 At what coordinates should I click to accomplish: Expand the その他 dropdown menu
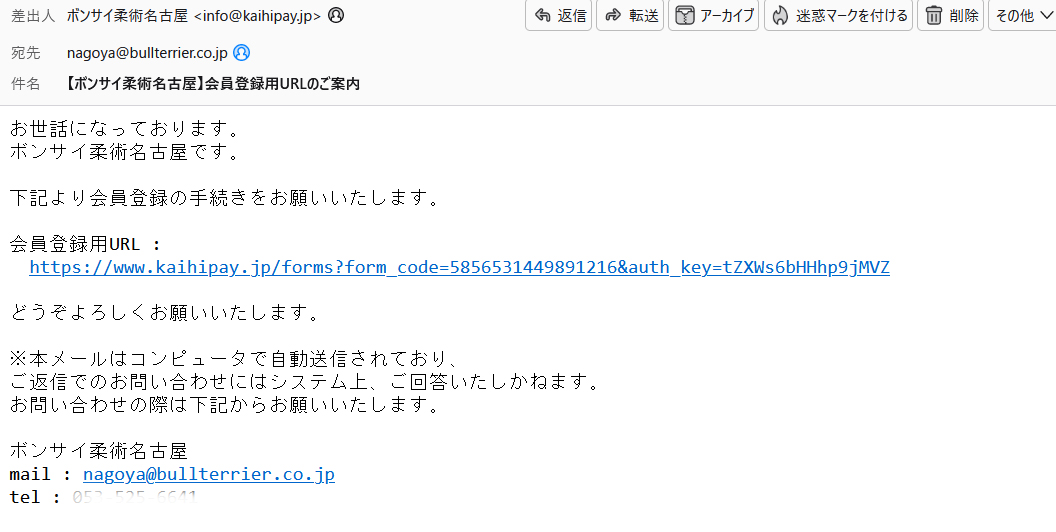click(x=1022, y=15)
